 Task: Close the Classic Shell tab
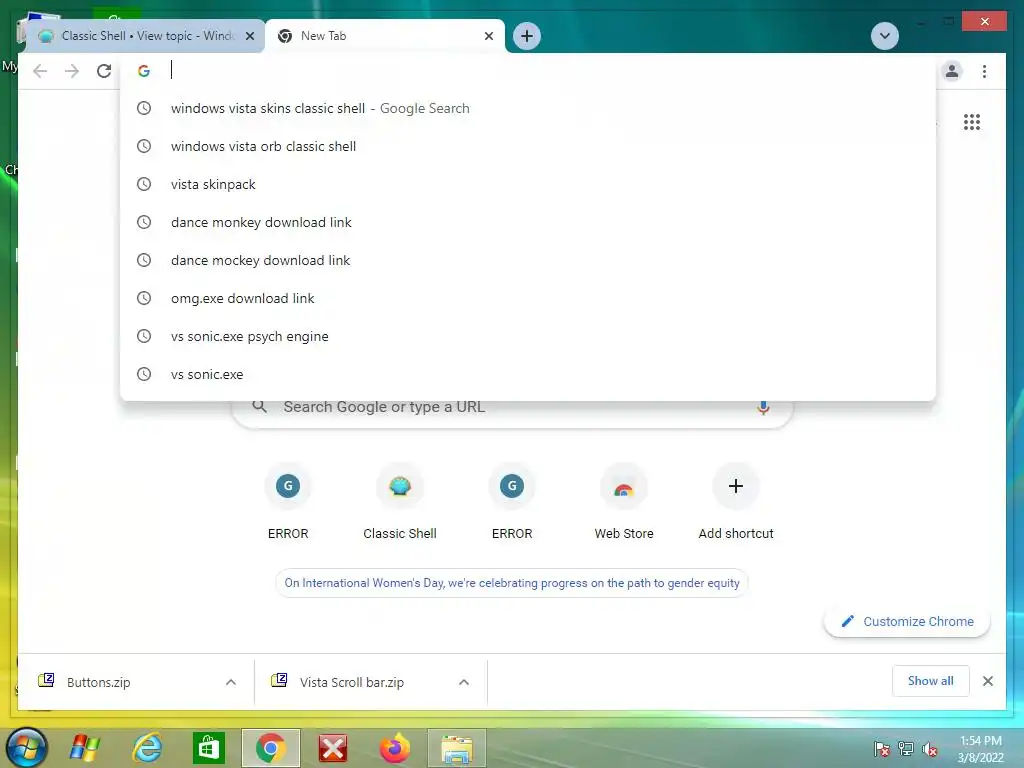click(249, 36)
